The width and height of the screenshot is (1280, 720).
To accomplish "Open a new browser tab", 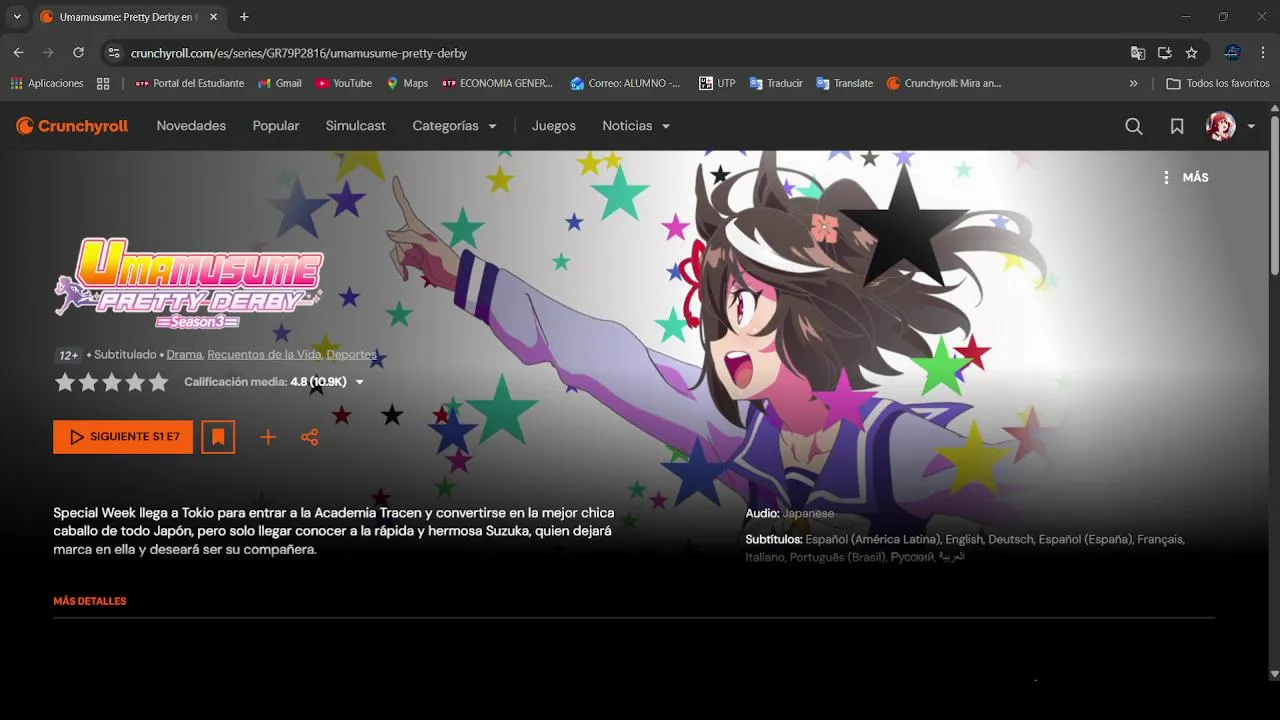I will coord(244,17).
